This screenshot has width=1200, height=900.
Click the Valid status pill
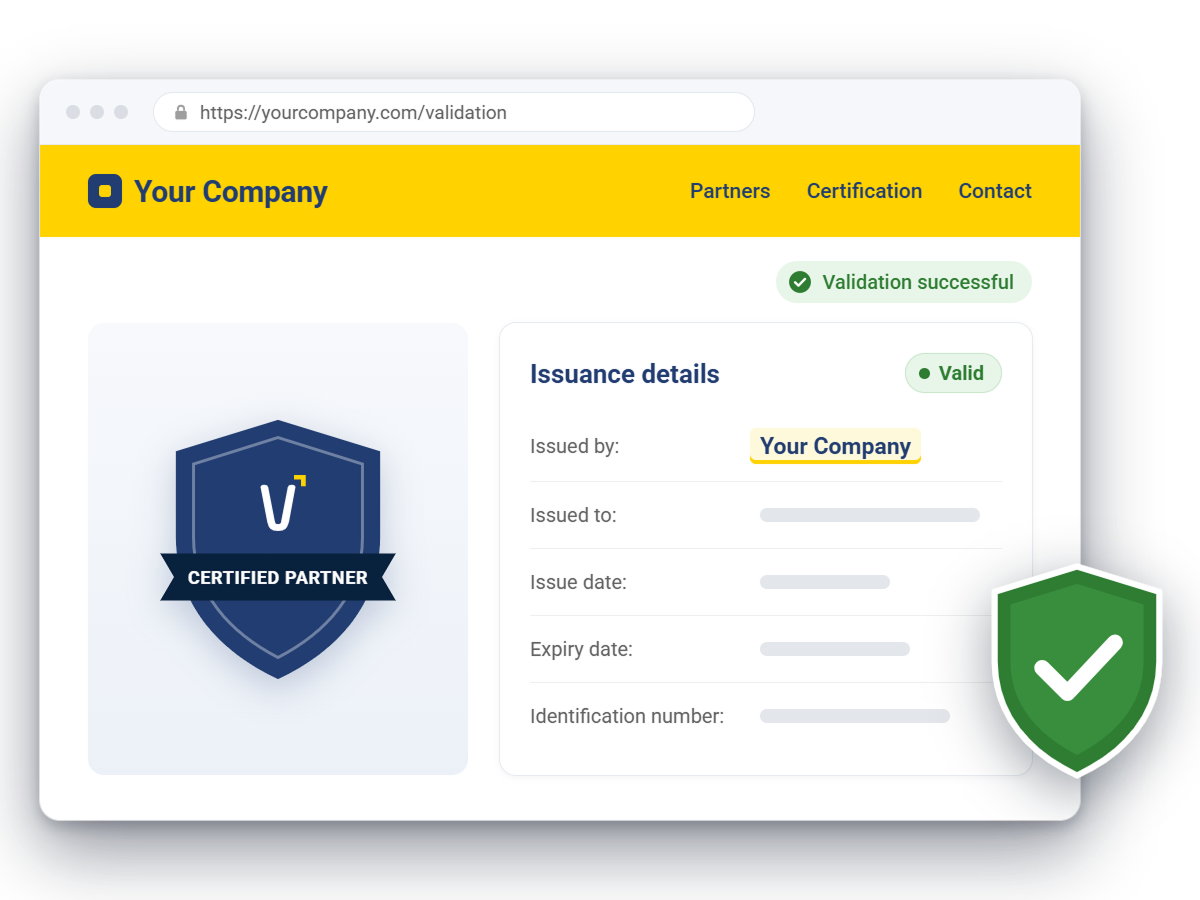[x=953, y=373]
